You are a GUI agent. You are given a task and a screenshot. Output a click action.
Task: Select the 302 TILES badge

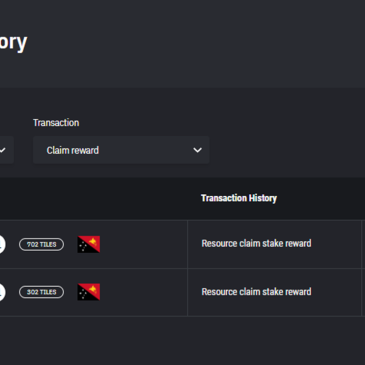(x=41, y=292)
